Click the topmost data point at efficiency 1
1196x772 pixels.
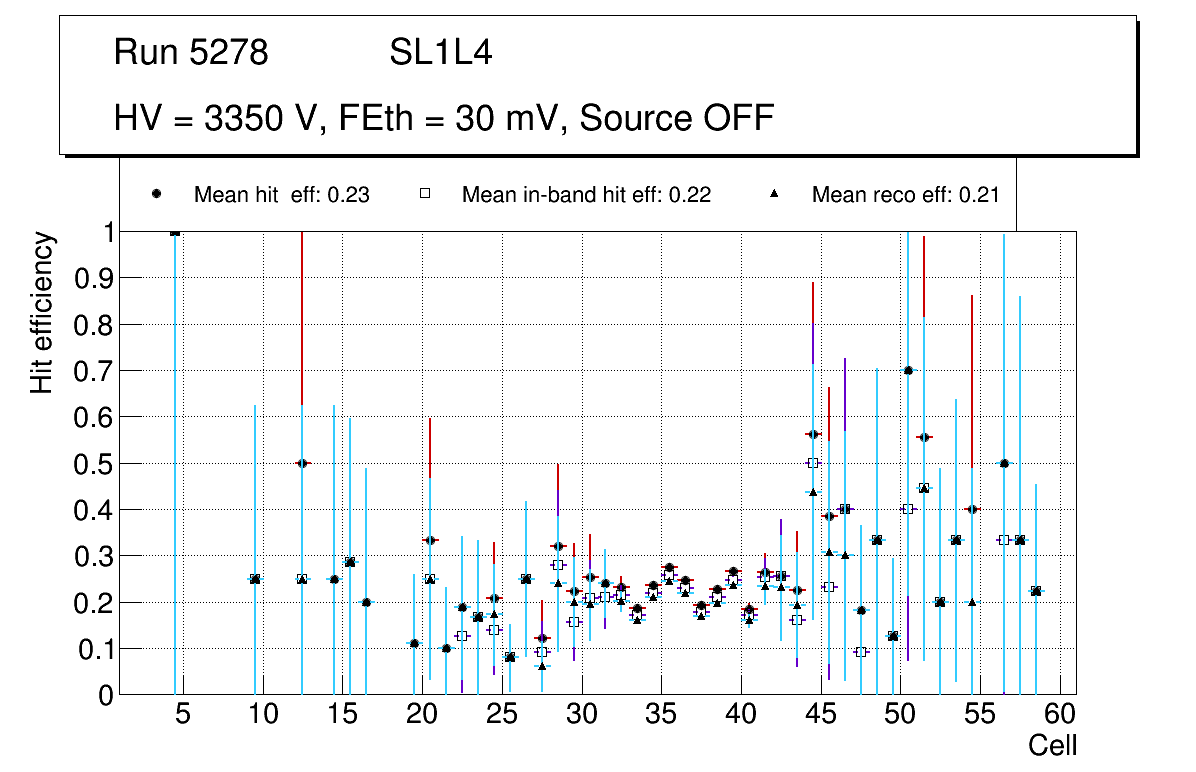coord(175,231)
